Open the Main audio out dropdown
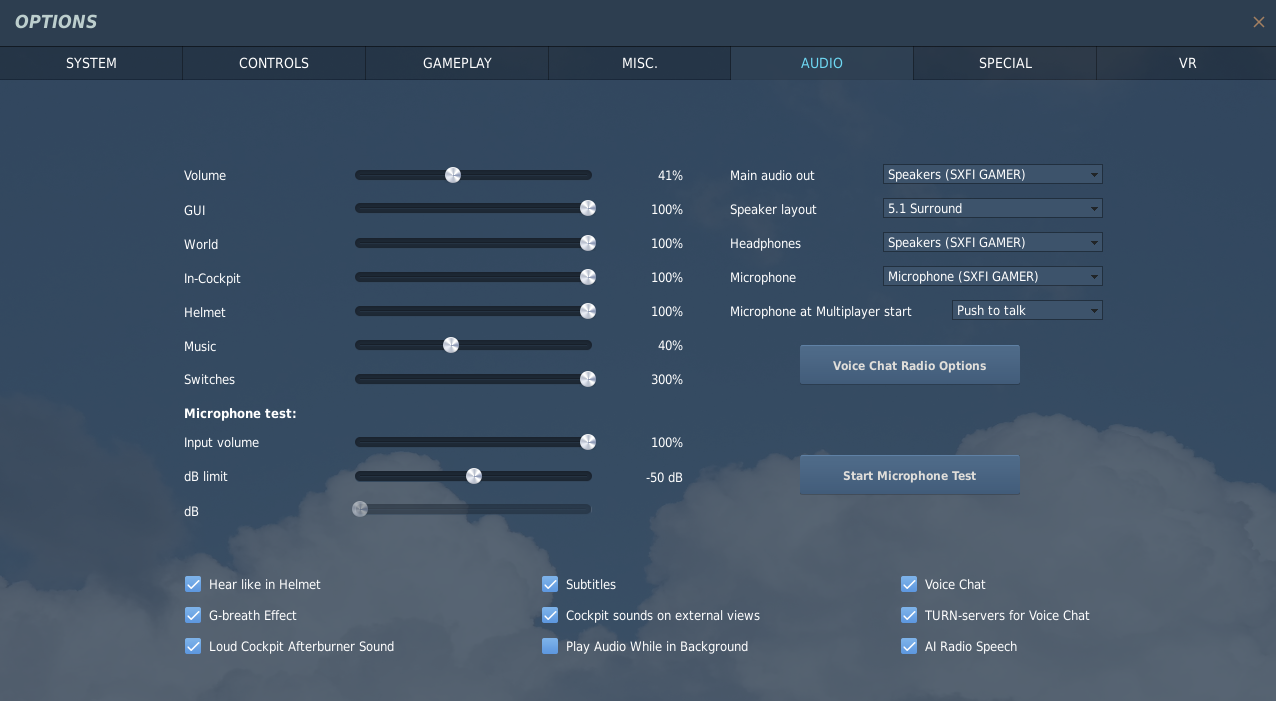The width and height of the screenshot is (1276, 701). tap(993, 174)
